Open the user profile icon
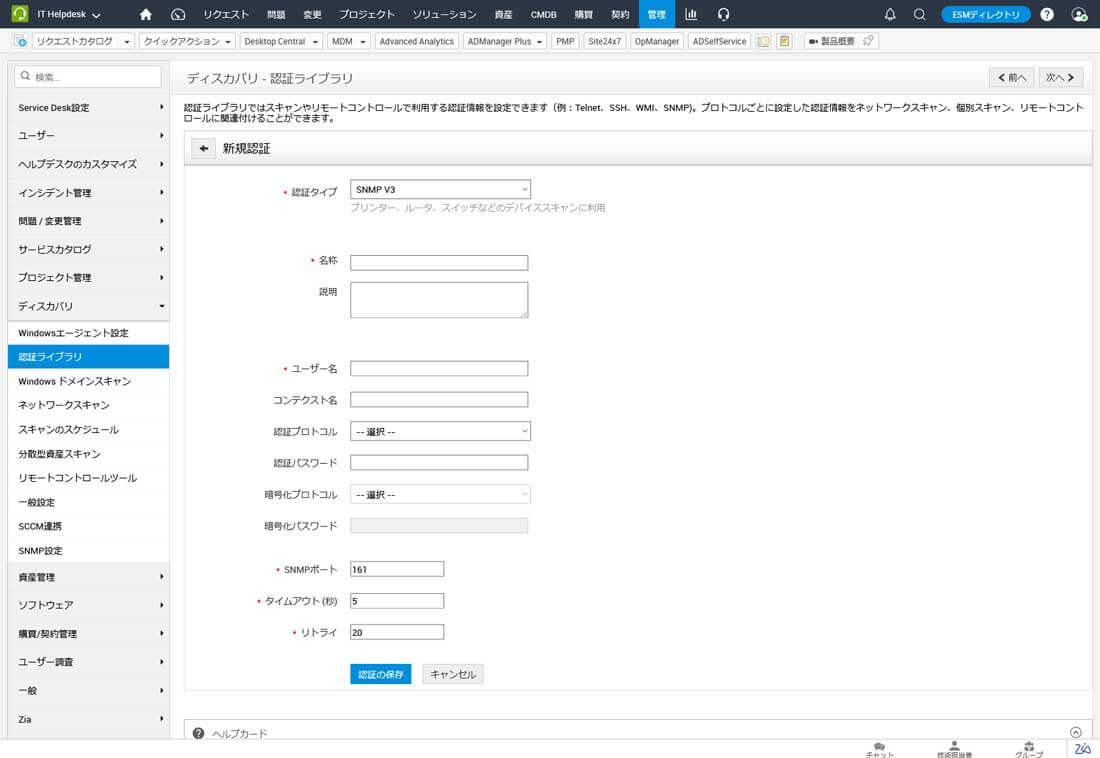 click(x=1079, y=14)
